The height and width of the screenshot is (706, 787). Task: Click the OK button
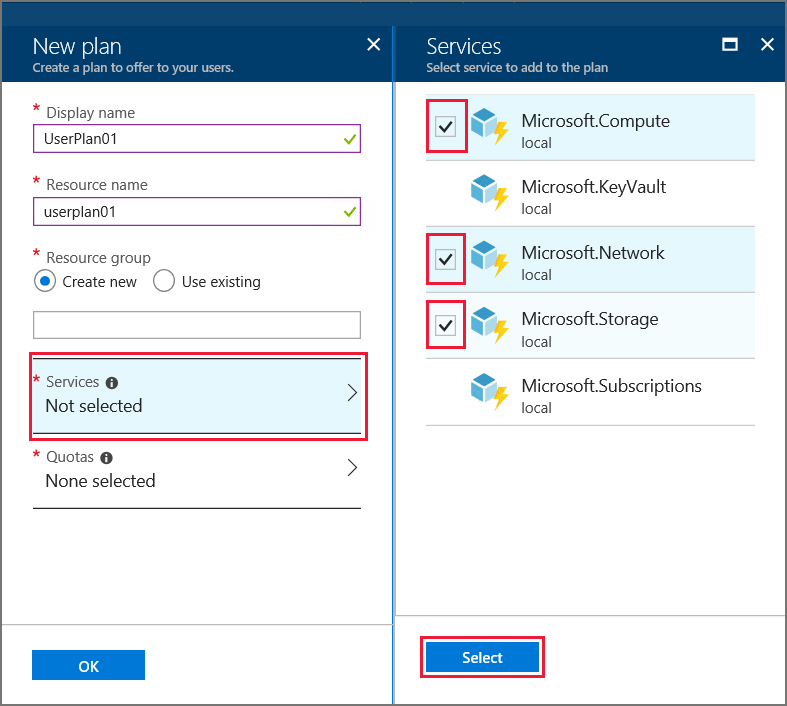click(88, 665)
